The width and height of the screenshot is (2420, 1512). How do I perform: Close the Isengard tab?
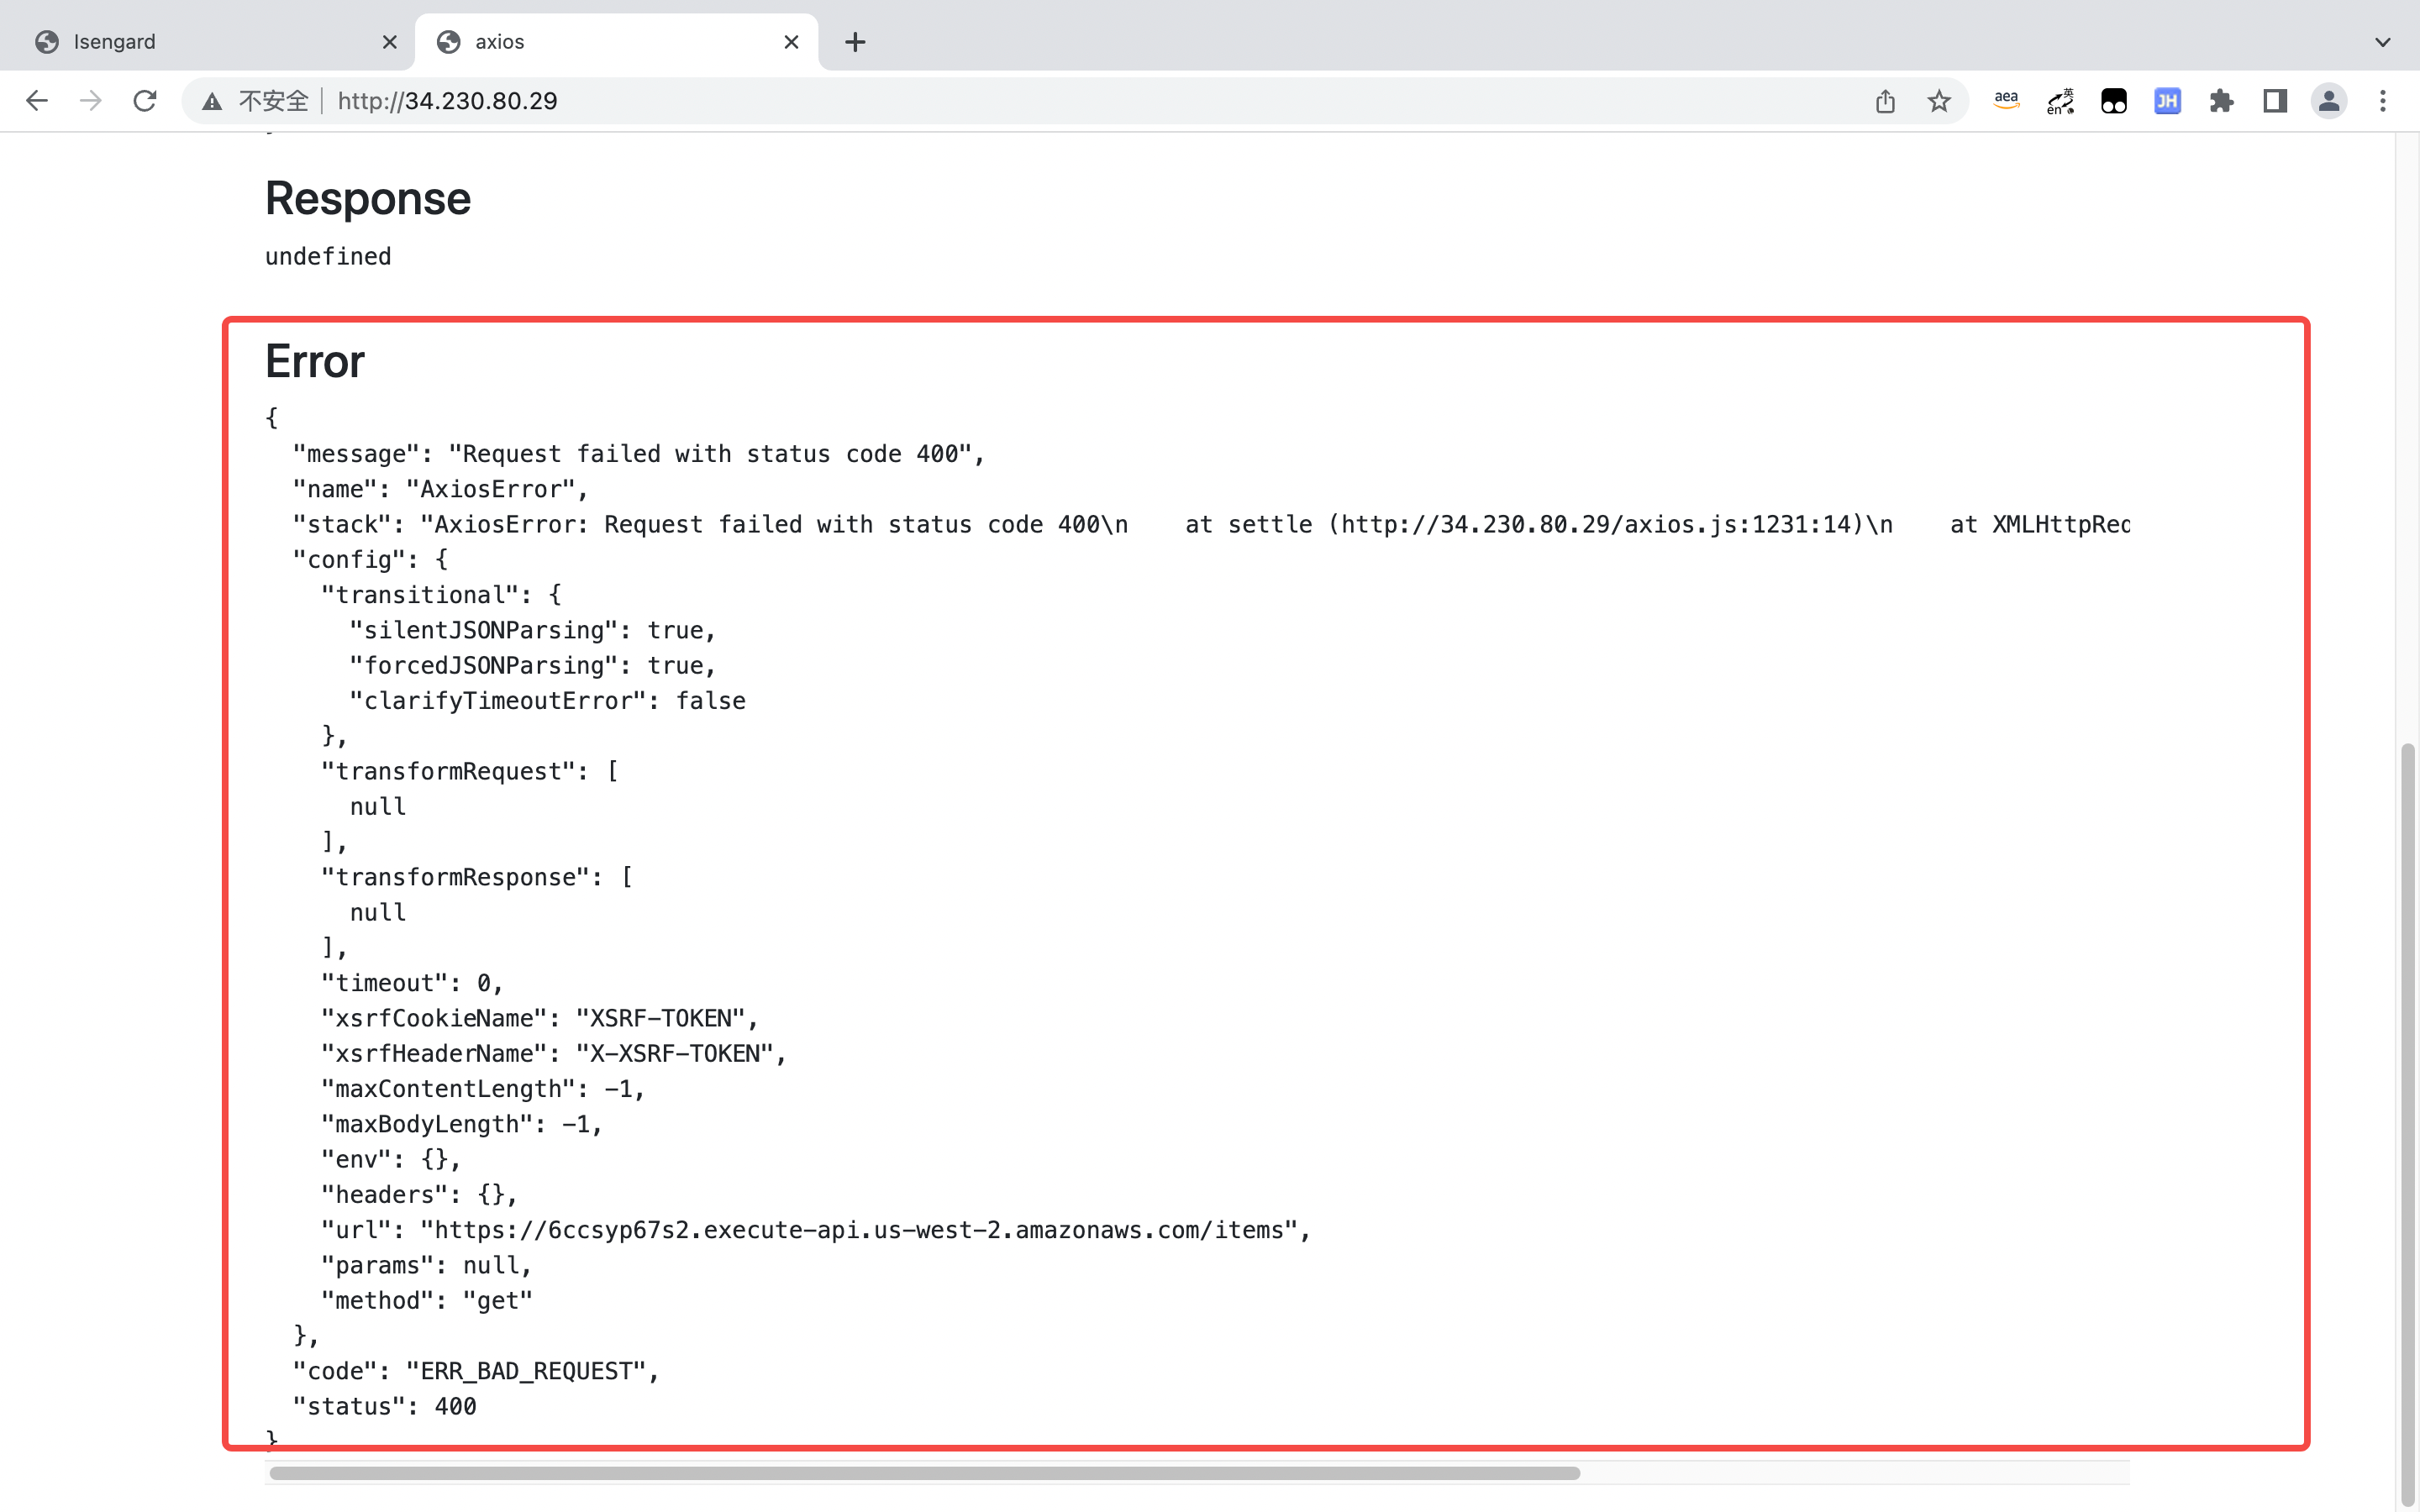(390, 42)
